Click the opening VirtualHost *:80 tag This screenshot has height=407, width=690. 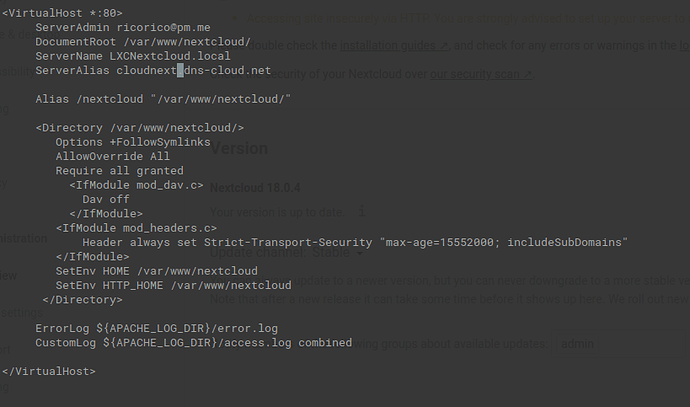[x=62, y=13]
